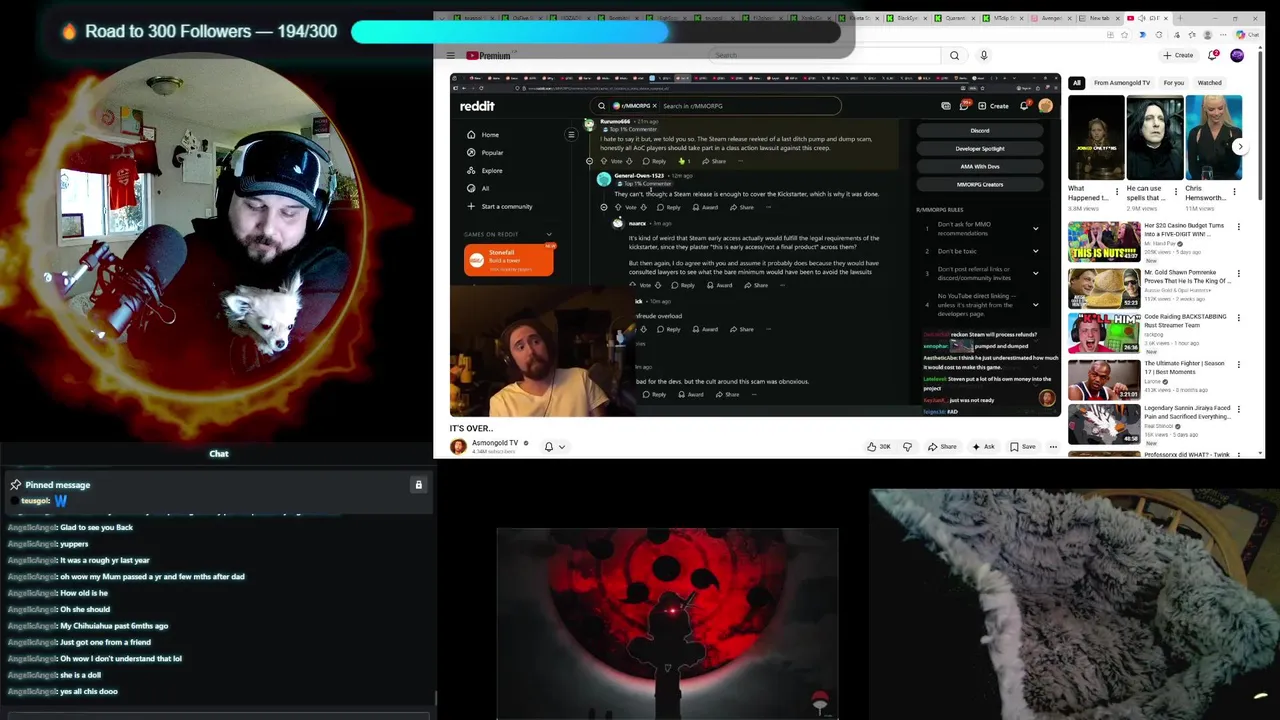This screenshot has width=1280, height=720.
Task: Click the pin icon beside Pinned message
Action: [x=15, y=485]
